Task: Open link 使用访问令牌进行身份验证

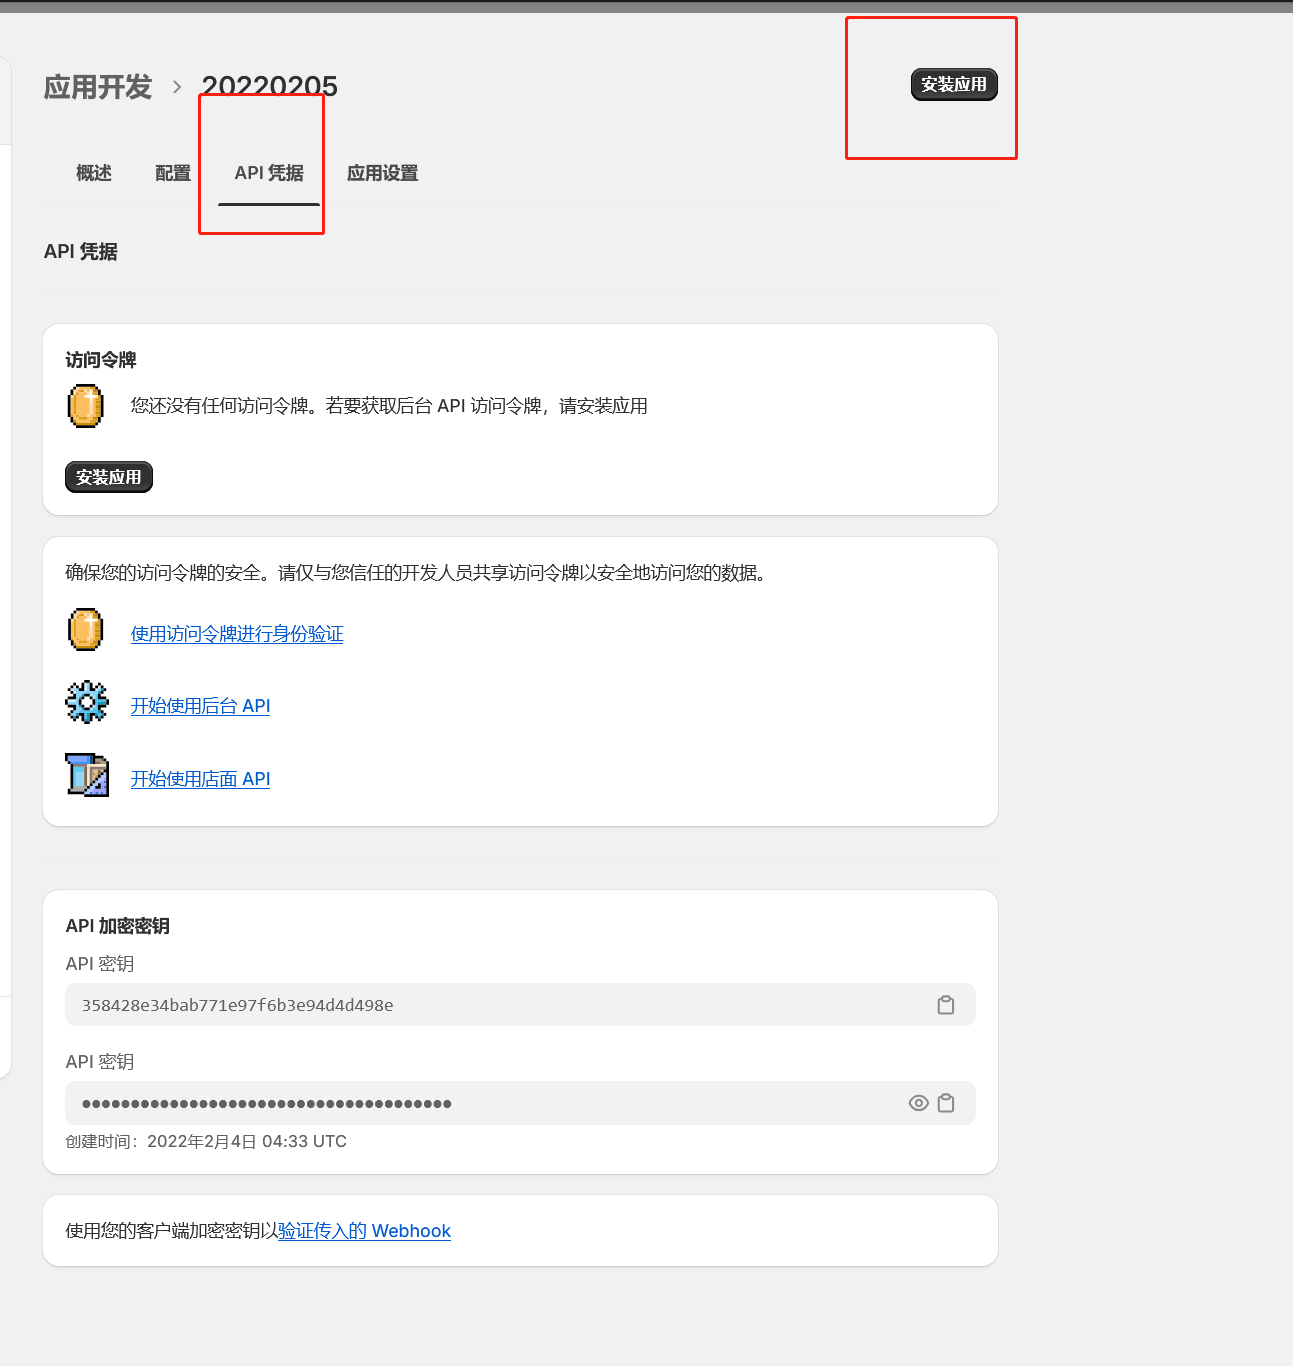Action: tap(237, 634)
